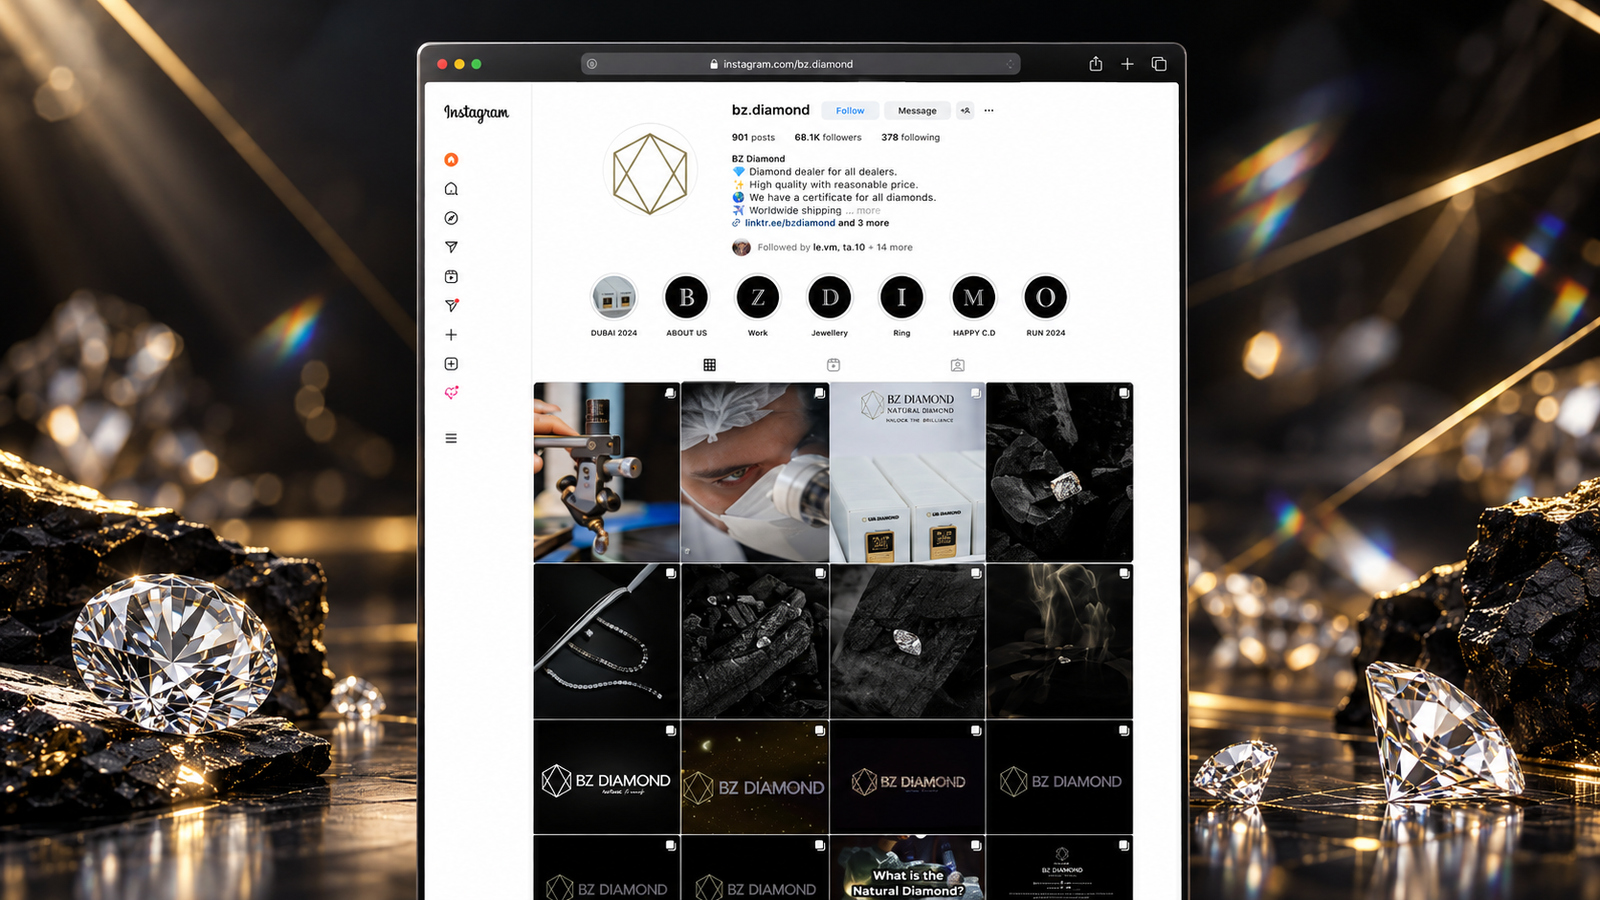Open the linktr.ee/bzdiamond link

789,223
